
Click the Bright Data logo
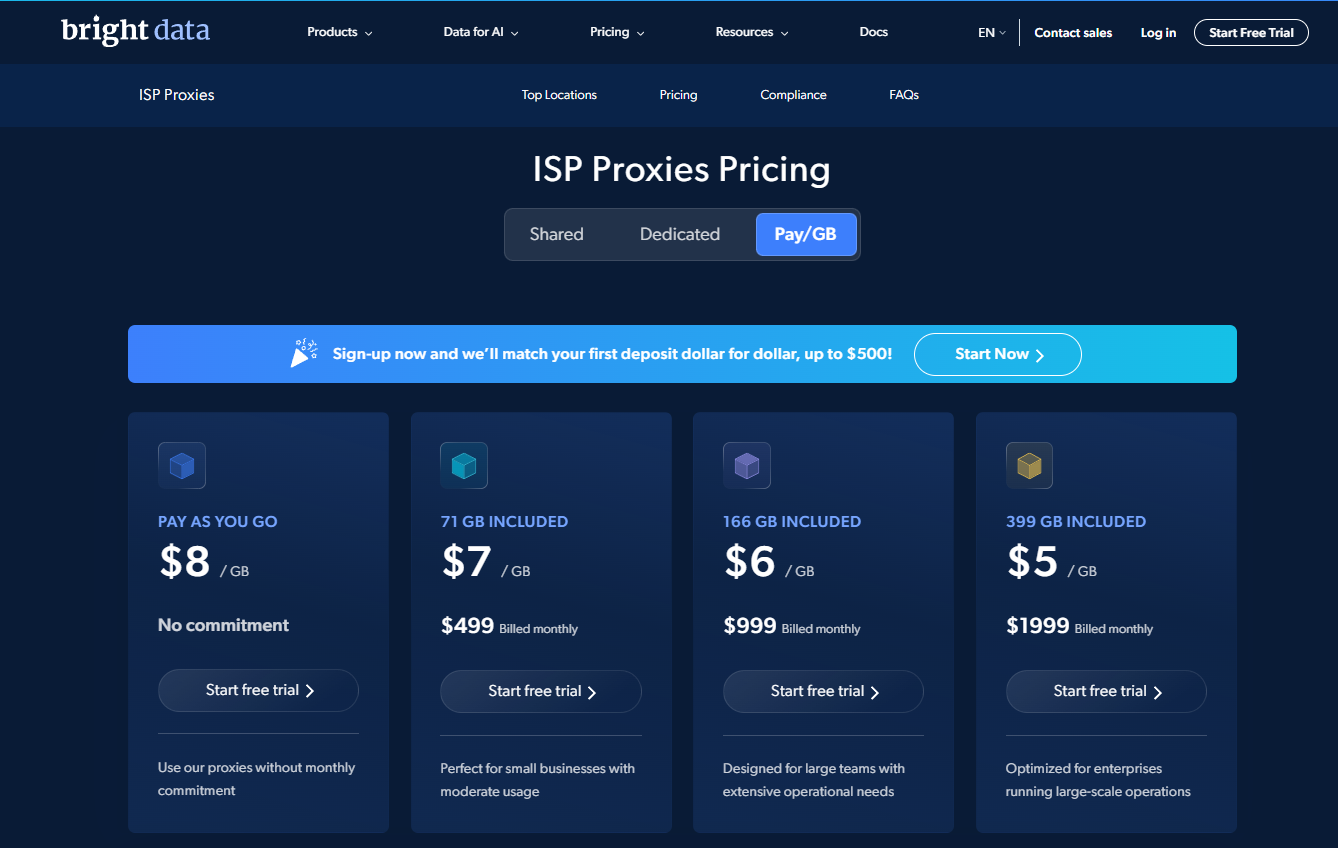135,31
